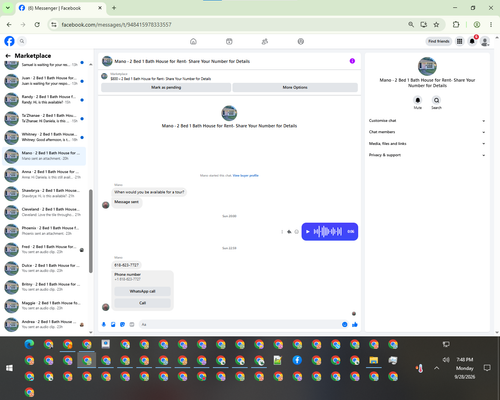The width and height of the screenshot is (500, 400).
Task: Open Microsoft Edge from the taskbar
Action: pos(29,344)
